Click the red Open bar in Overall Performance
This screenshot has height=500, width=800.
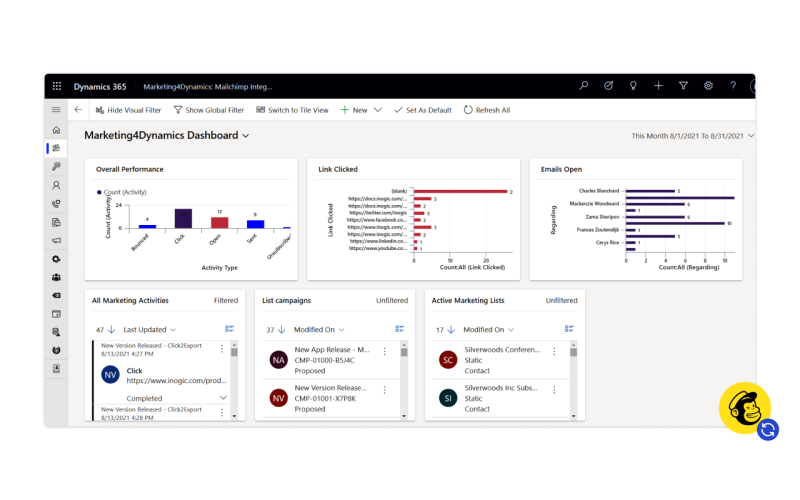219,222
